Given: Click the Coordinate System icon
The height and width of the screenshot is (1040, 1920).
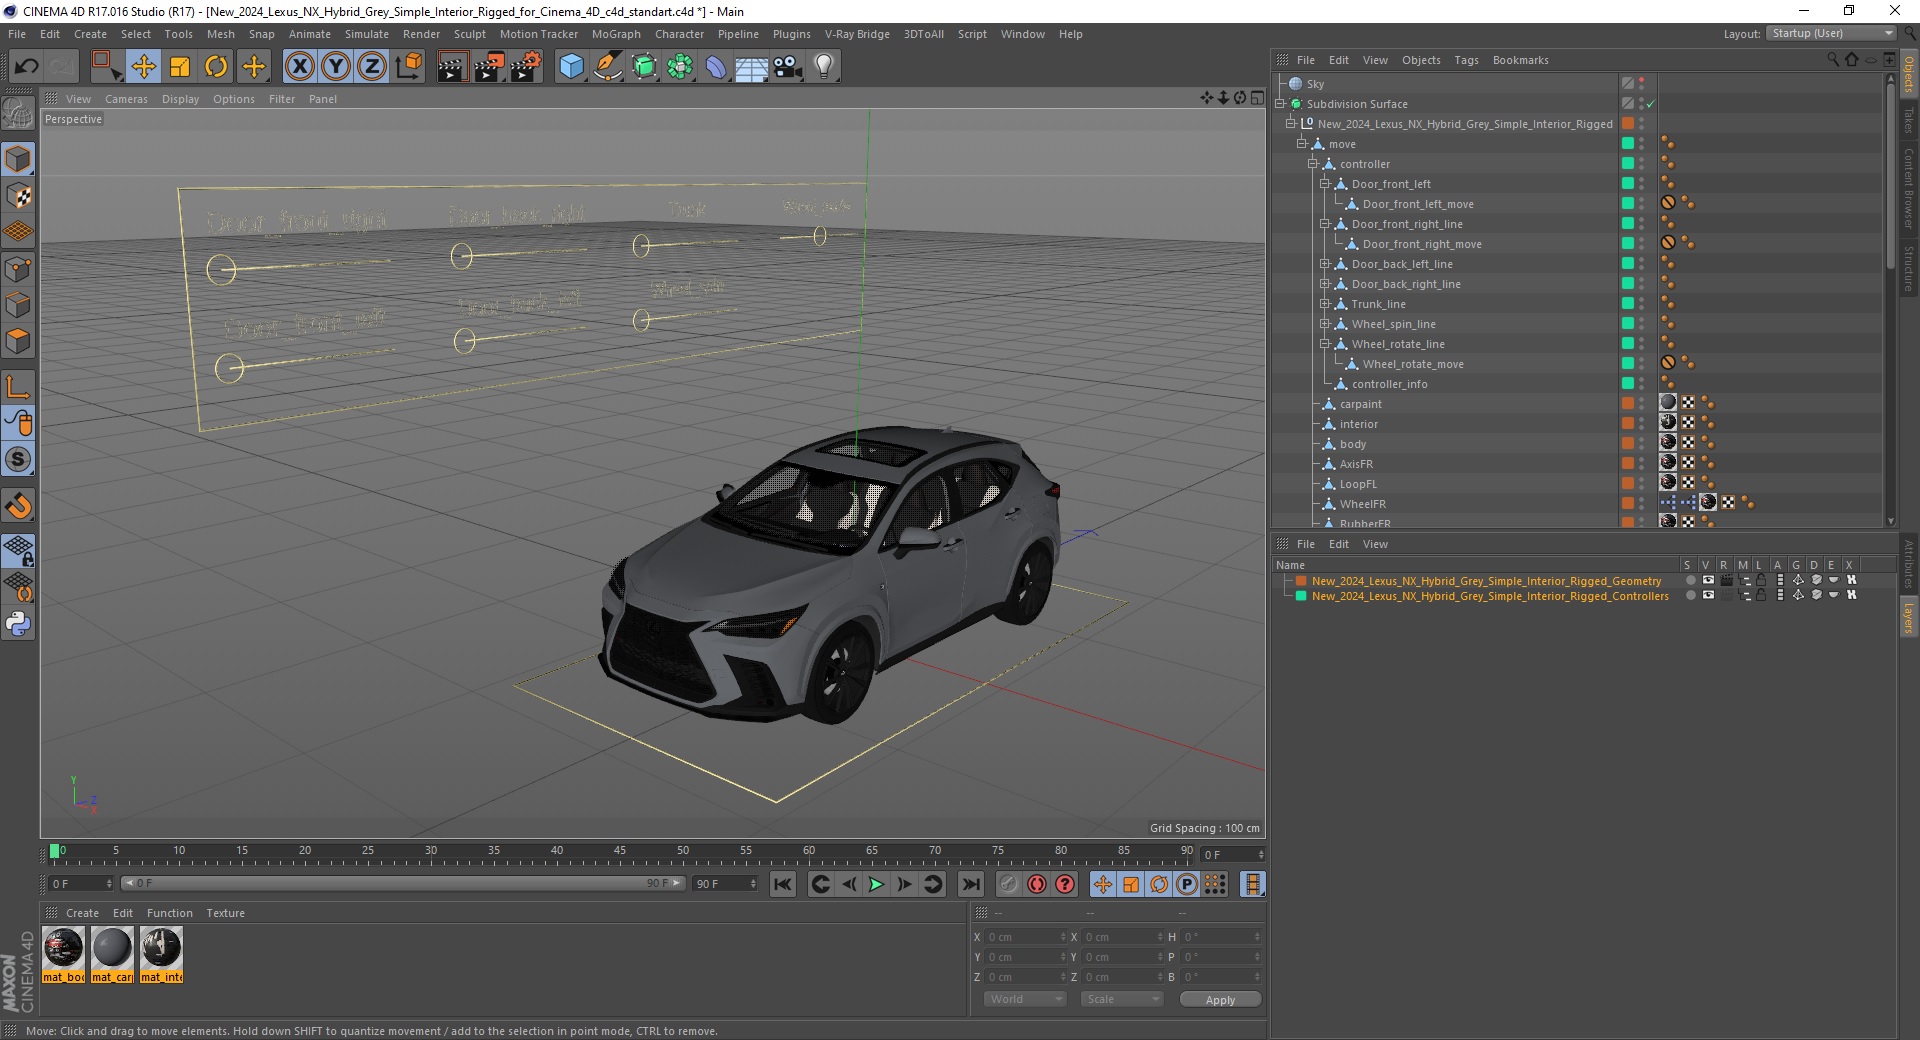Looking at the screenshot, I should [x=409, y=67].
